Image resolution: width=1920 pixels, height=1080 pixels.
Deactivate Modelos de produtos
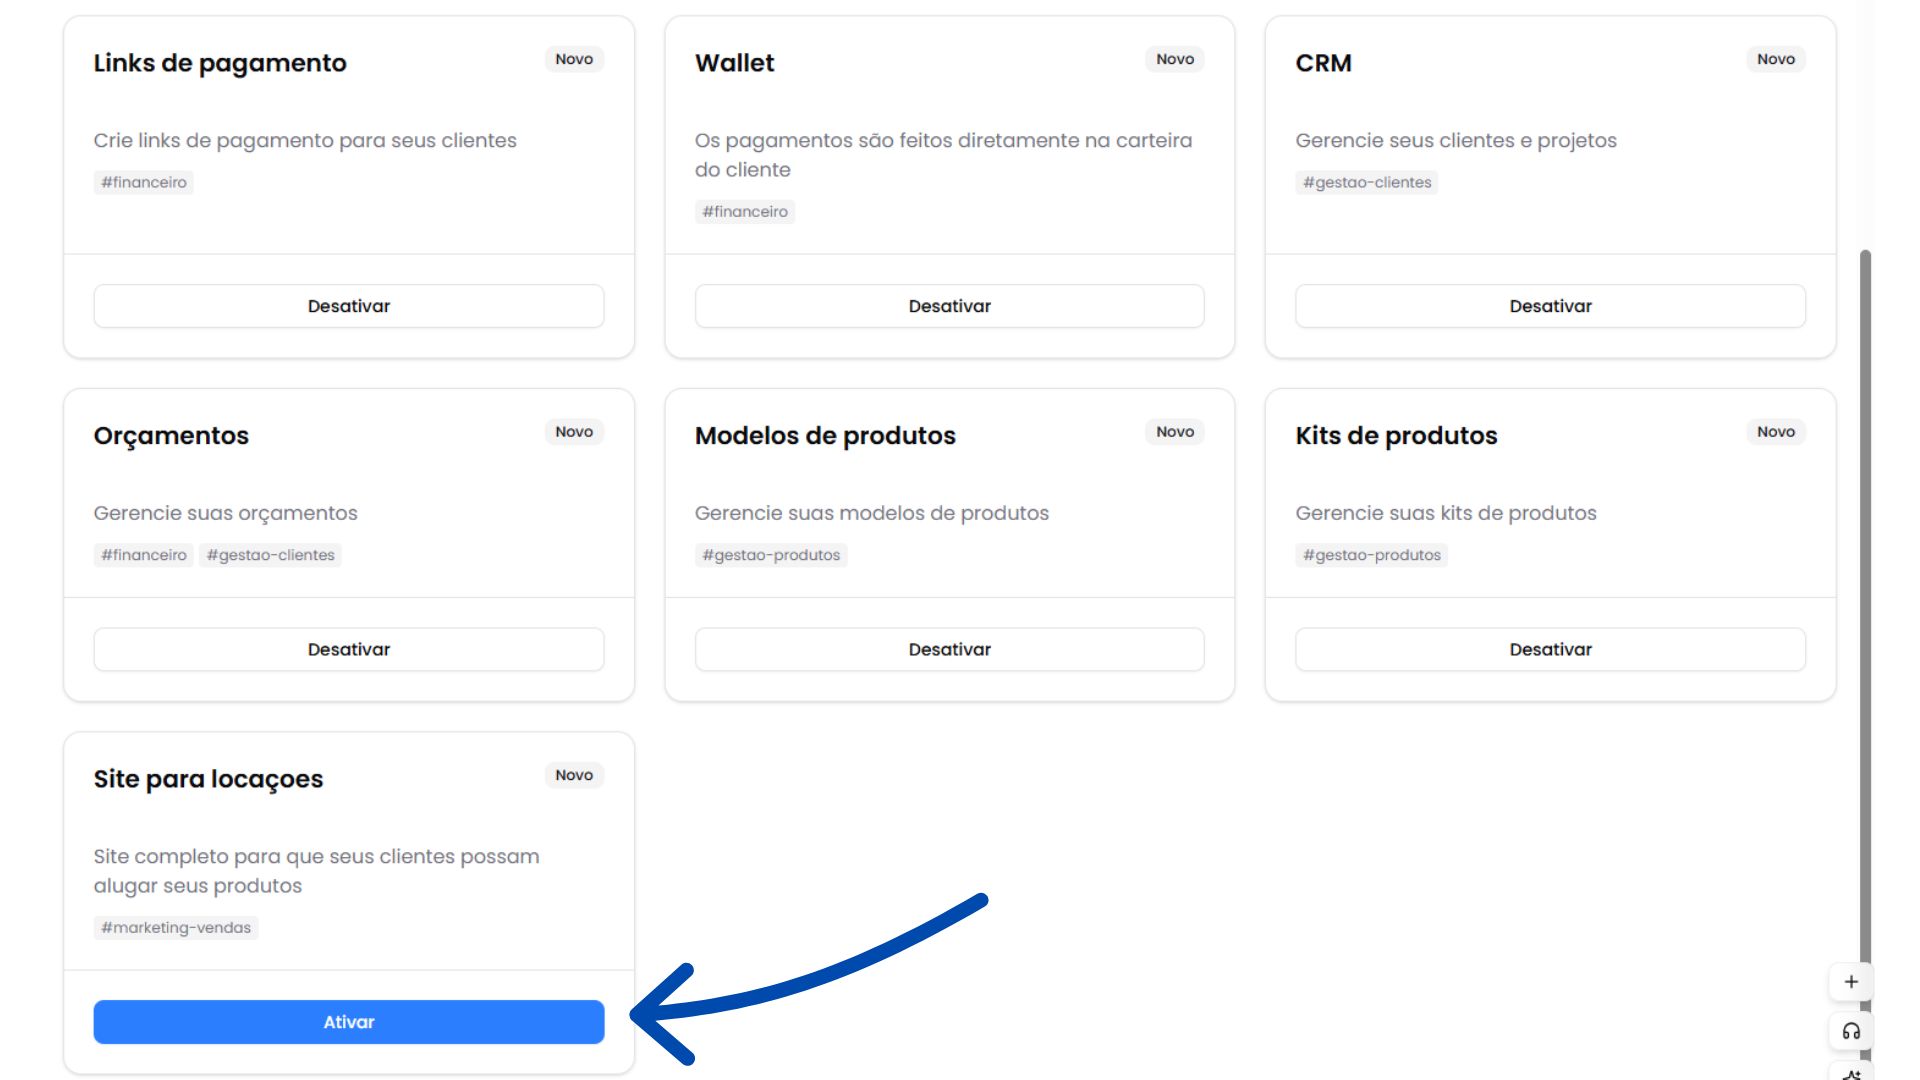pyautogui.click(x=949, y=649)
